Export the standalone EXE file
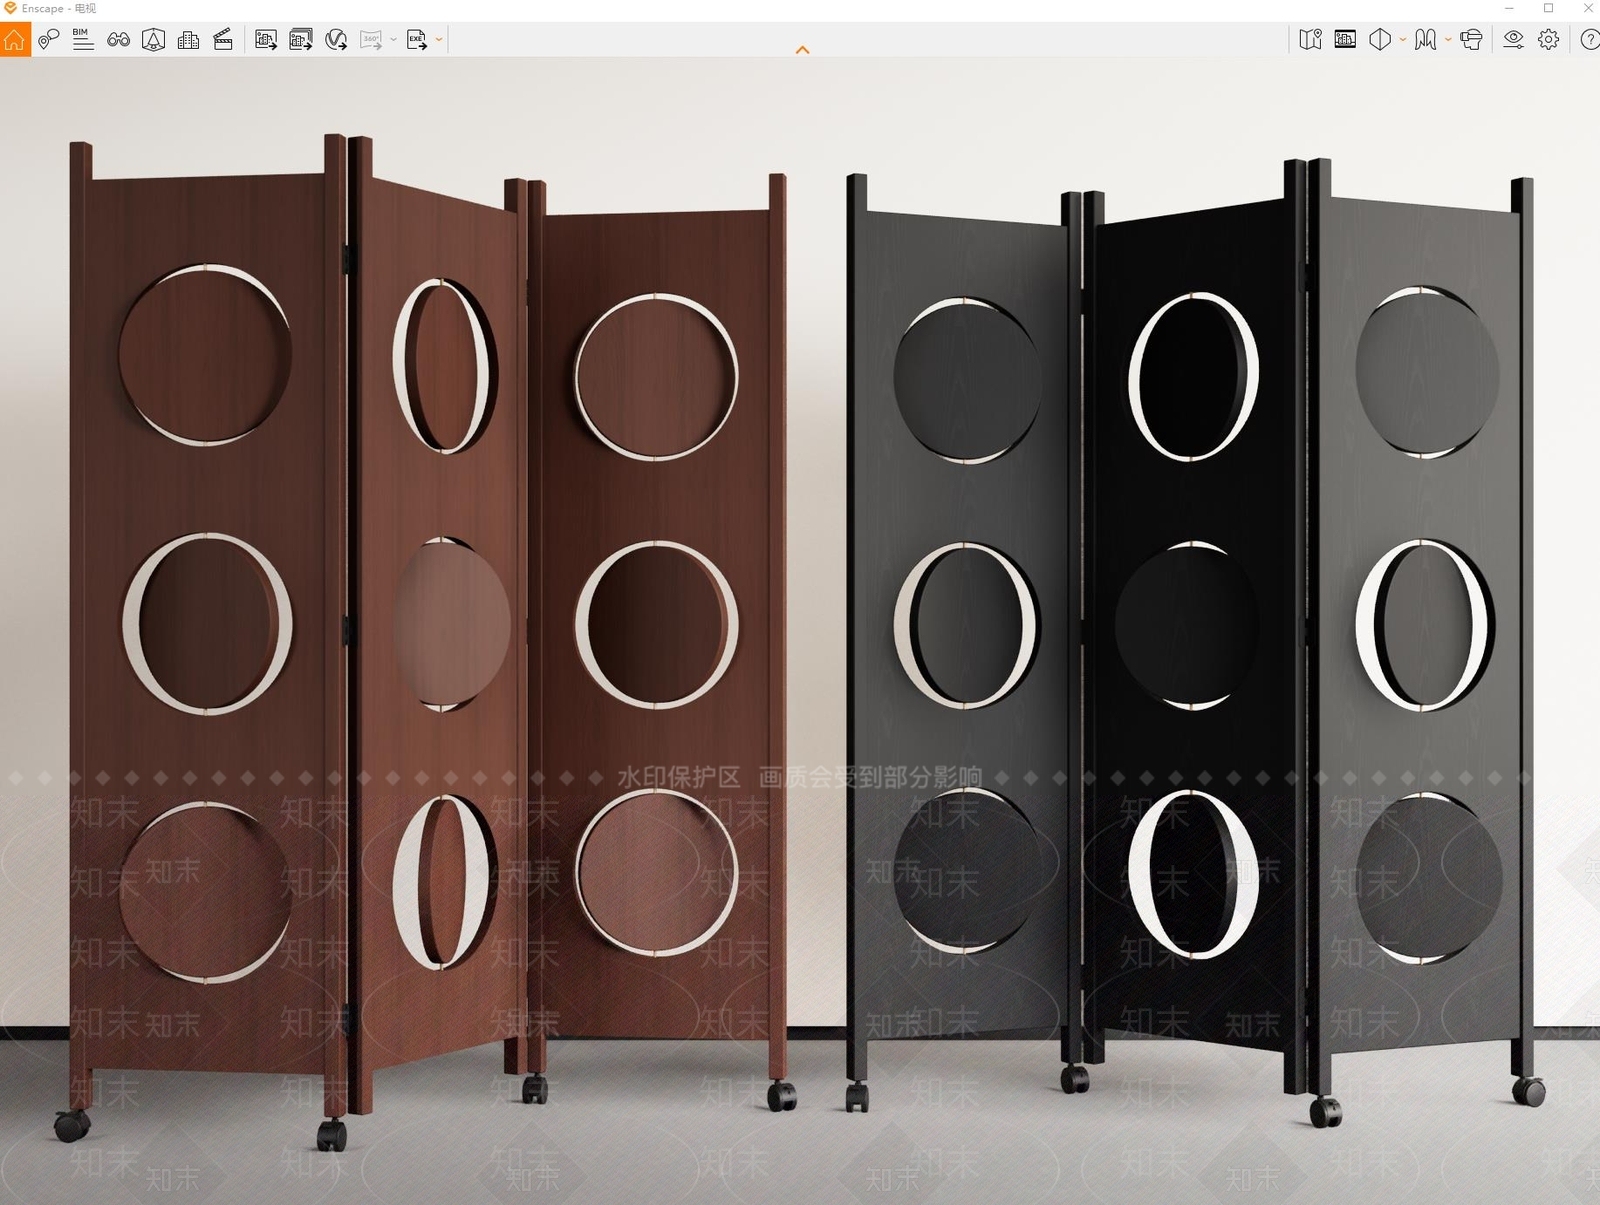This screenshot has width=1600, height=1205. click(x=417, y=40)
